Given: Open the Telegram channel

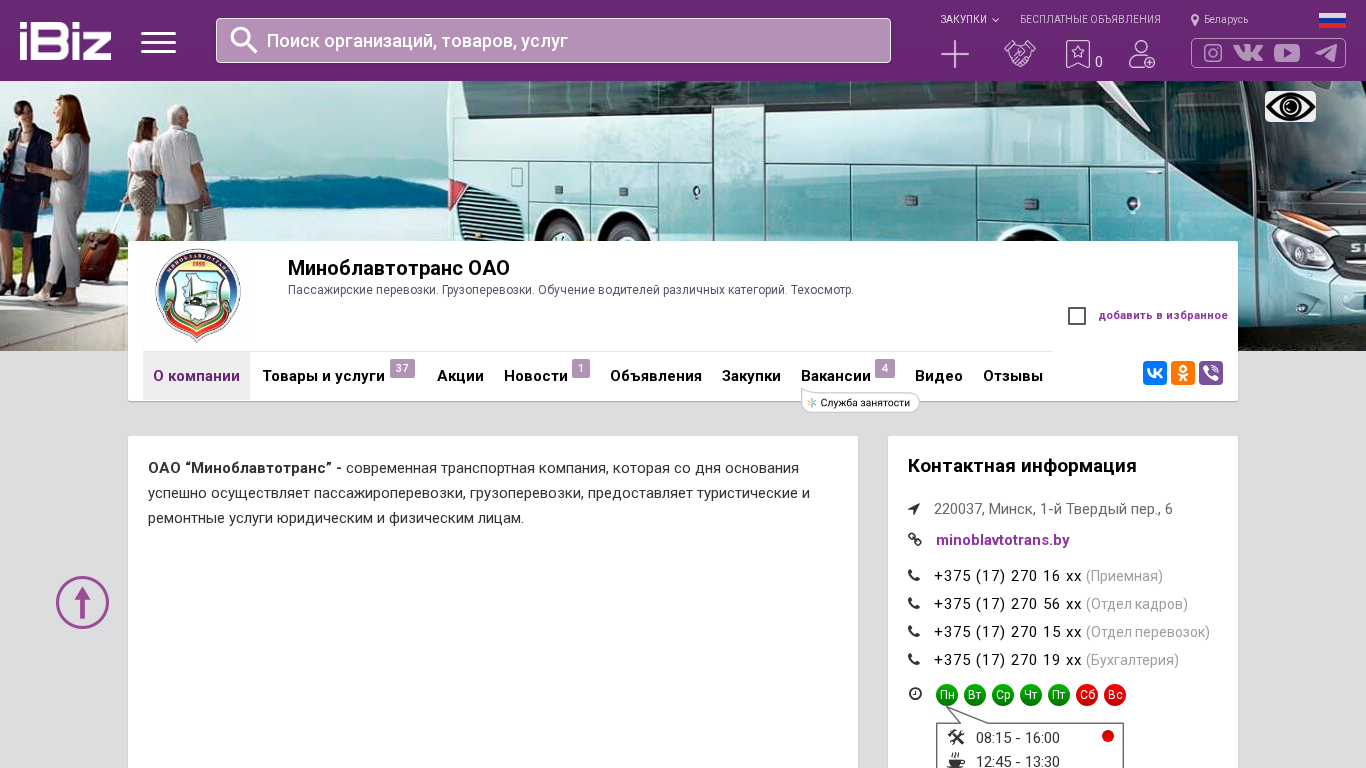Looking at the screenshot, I should tap(1326, 53).
